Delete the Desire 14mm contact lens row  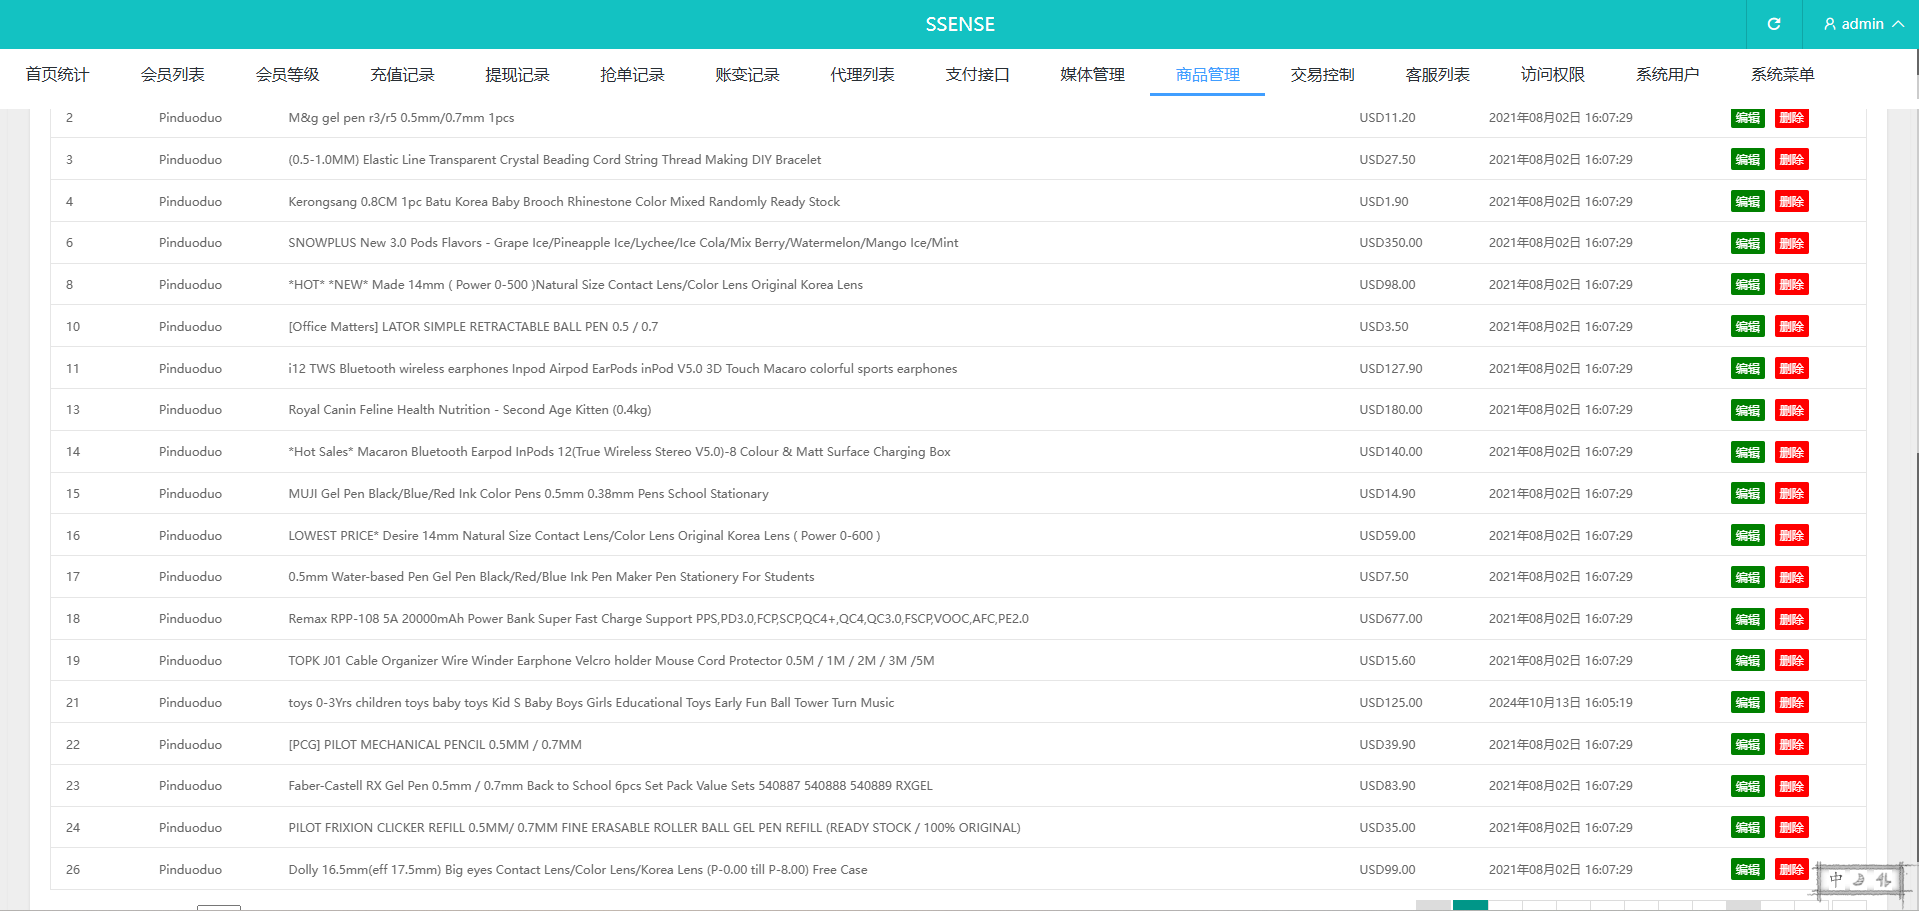(1791, 536)
